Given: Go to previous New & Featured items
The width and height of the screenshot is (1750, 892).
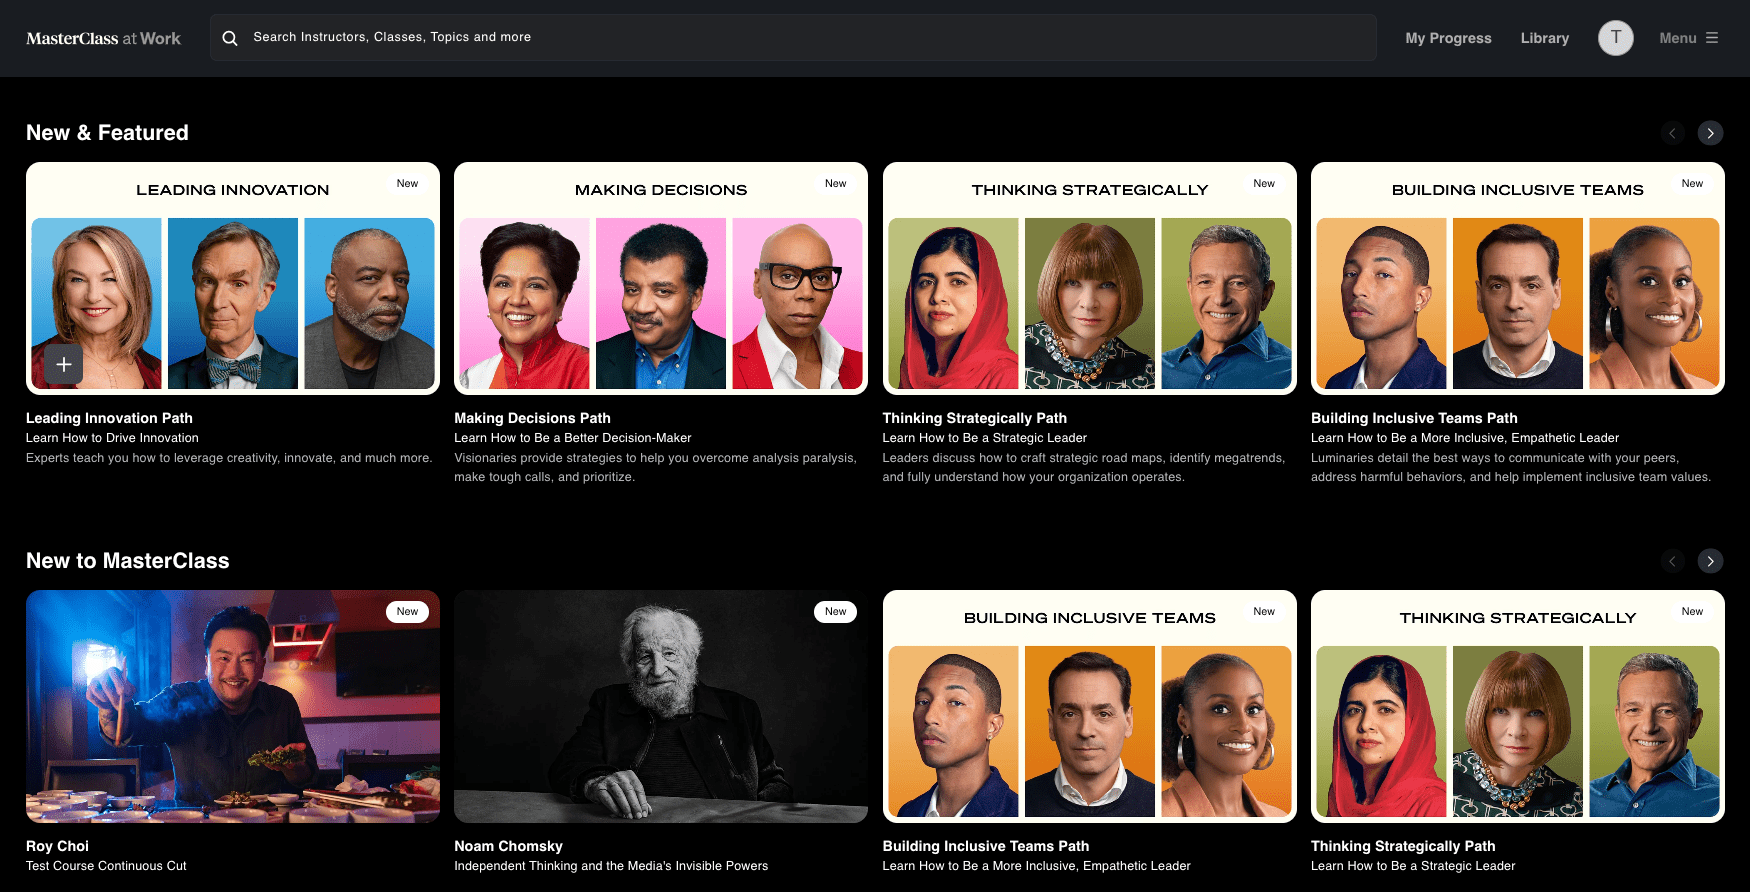Looking at the screenshot, I should click(1672, 133).
